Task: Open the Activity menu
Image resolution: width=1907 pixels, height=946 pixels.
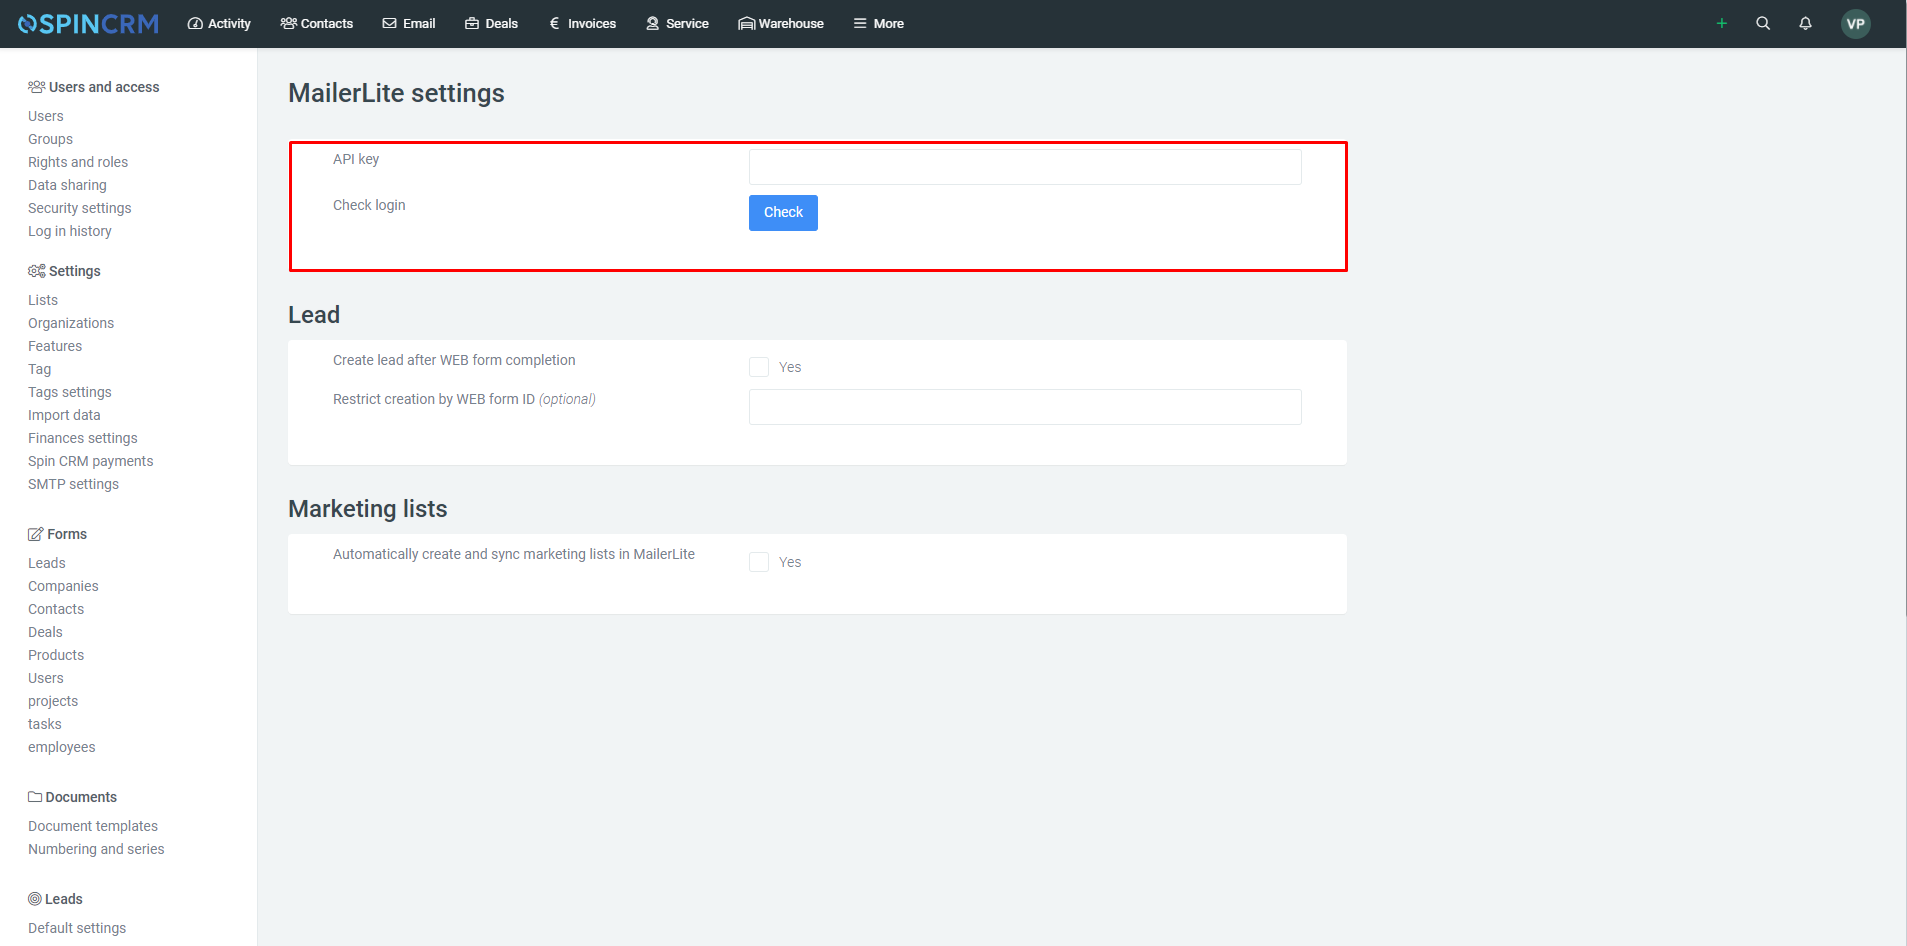Action: pos(219,23)
